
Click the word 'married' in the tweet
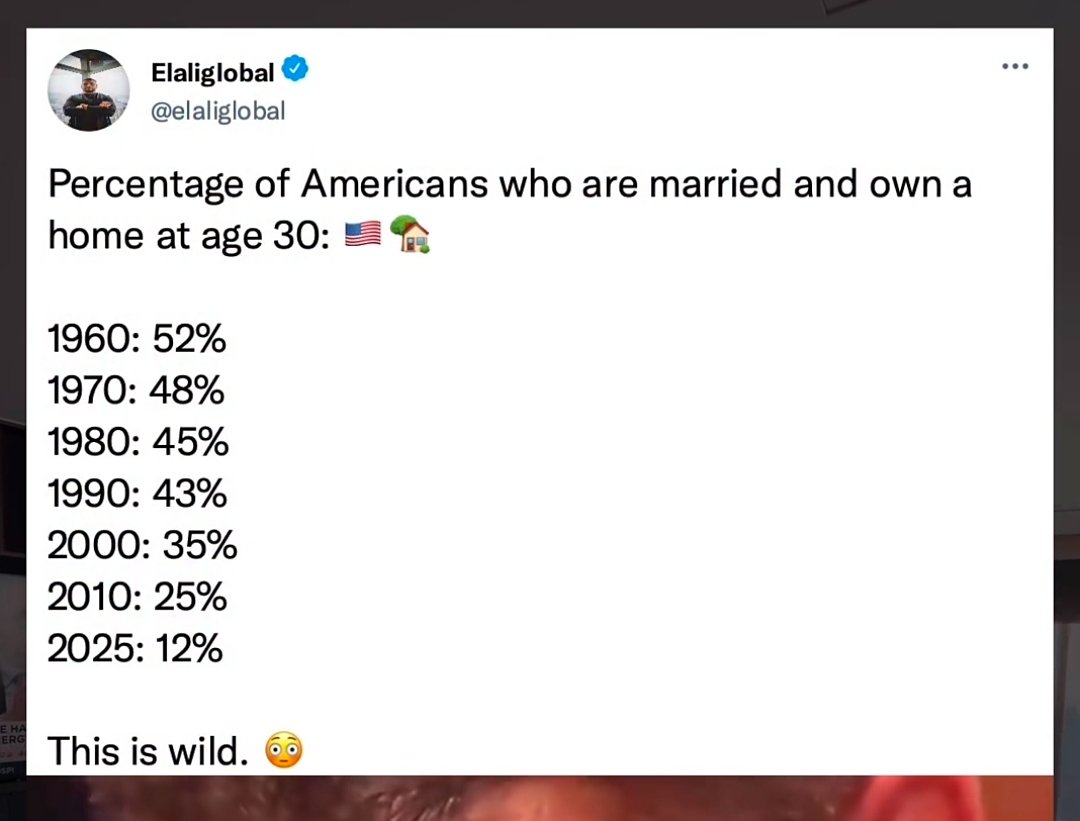click(715, 184)
